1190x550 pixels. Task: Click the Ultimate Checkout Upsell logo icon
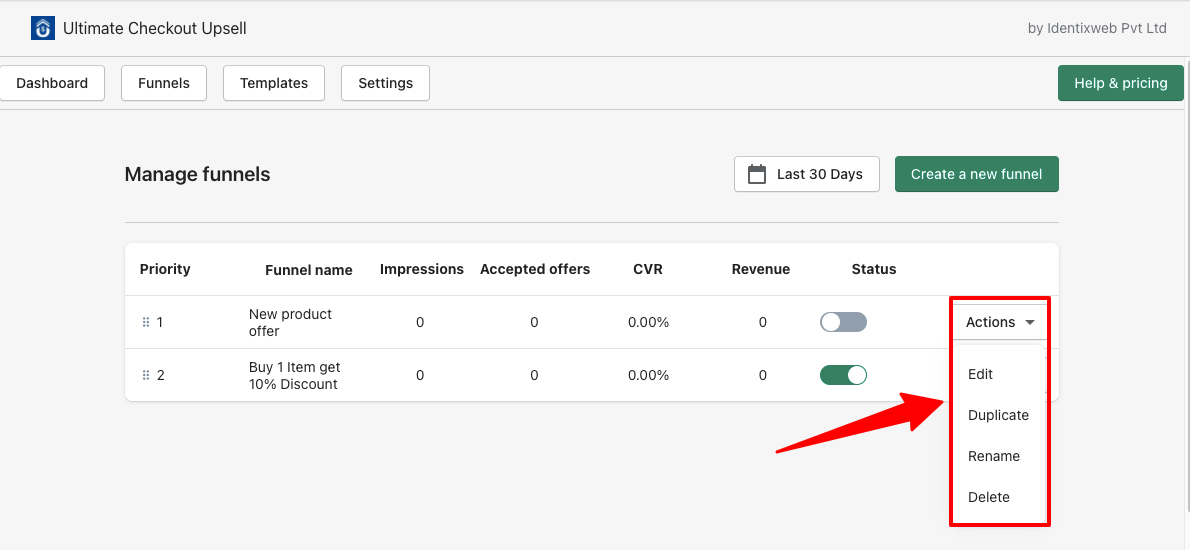(x=42, y=28)
